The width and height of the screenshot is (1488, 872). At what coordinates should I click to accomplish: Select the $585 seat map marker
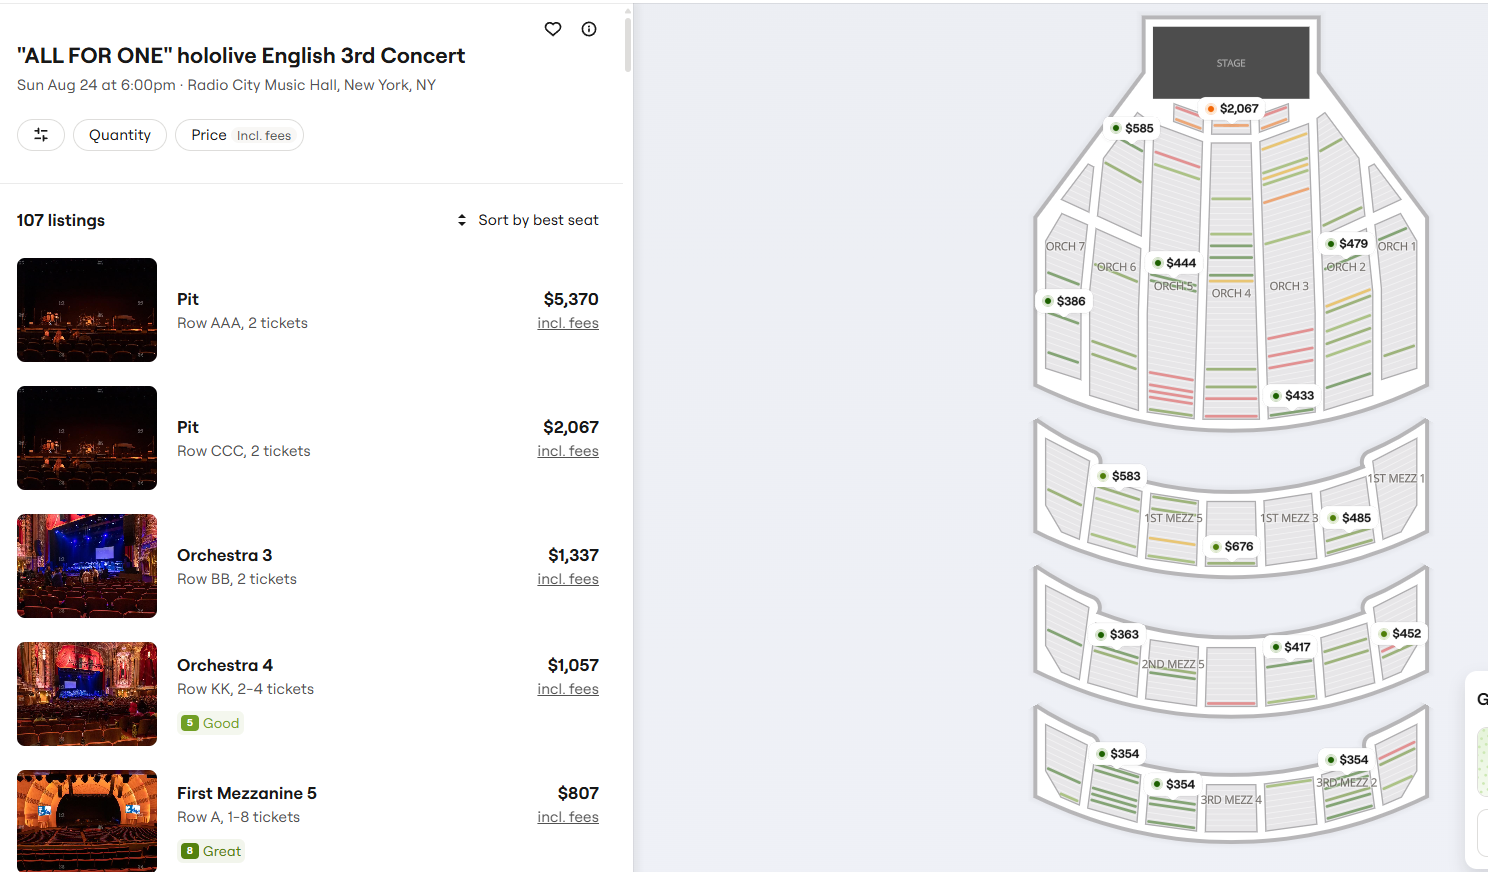pyautogui.click(x=1133, y=128)
